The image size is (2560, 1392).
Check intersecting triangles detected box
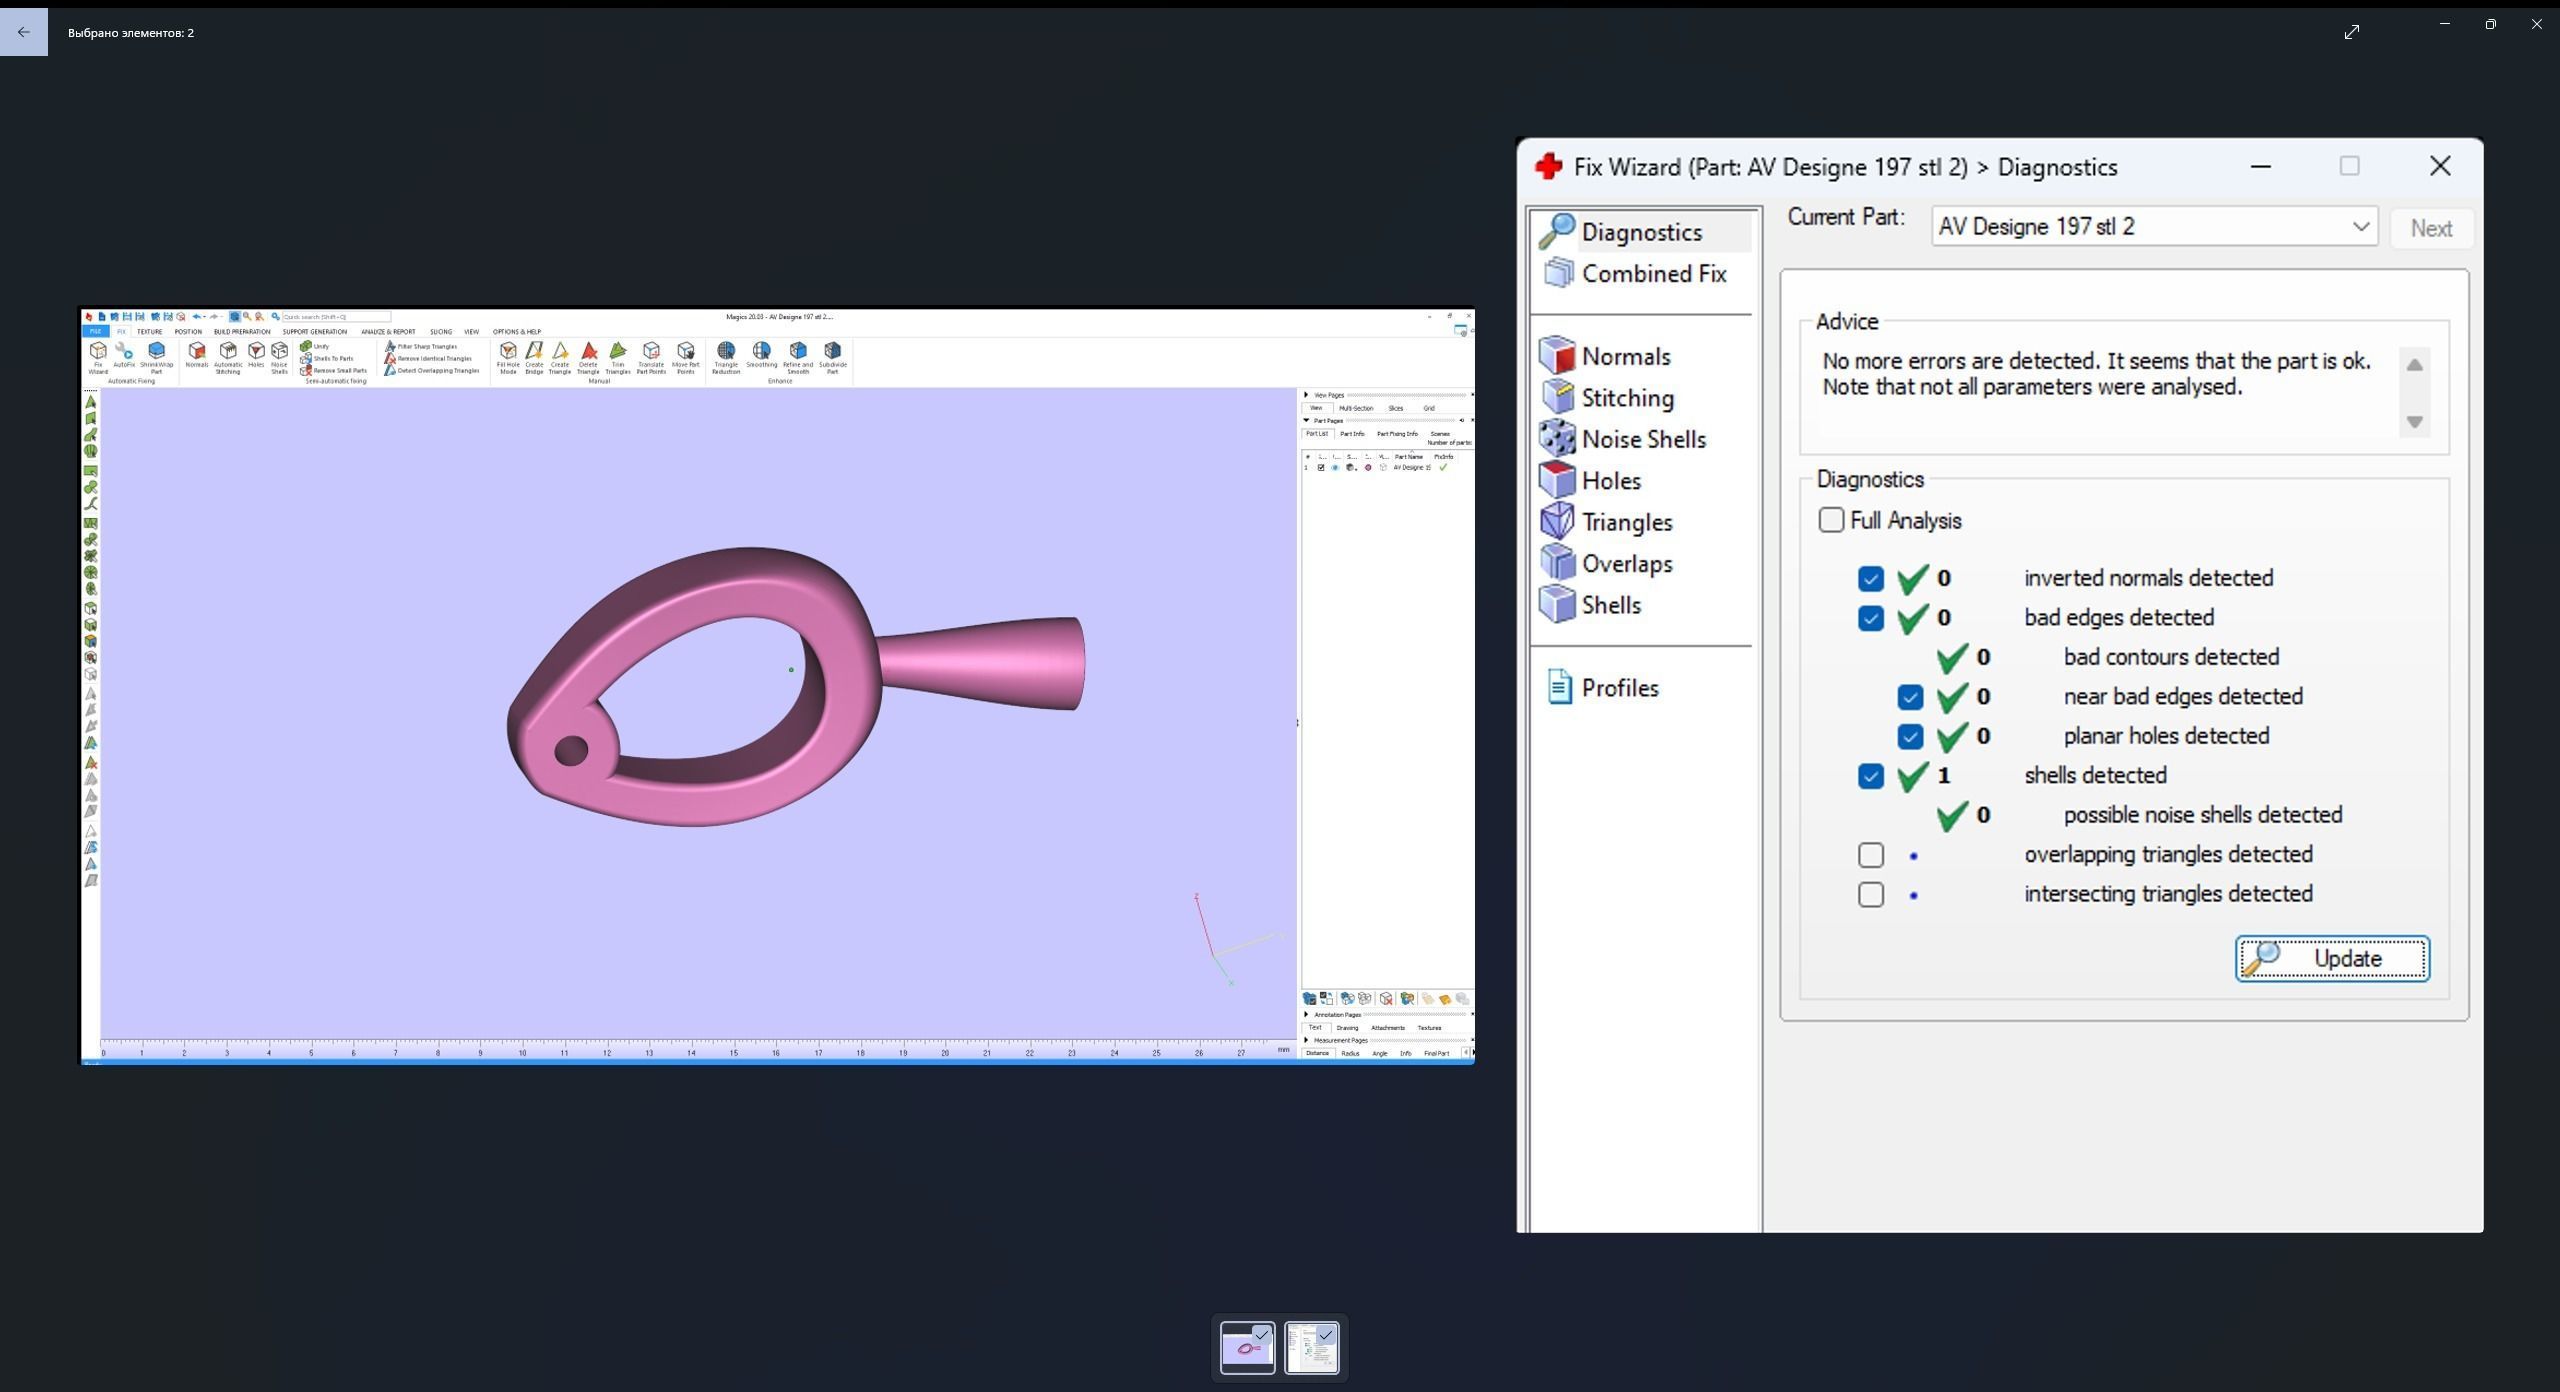pos(1871,895)
